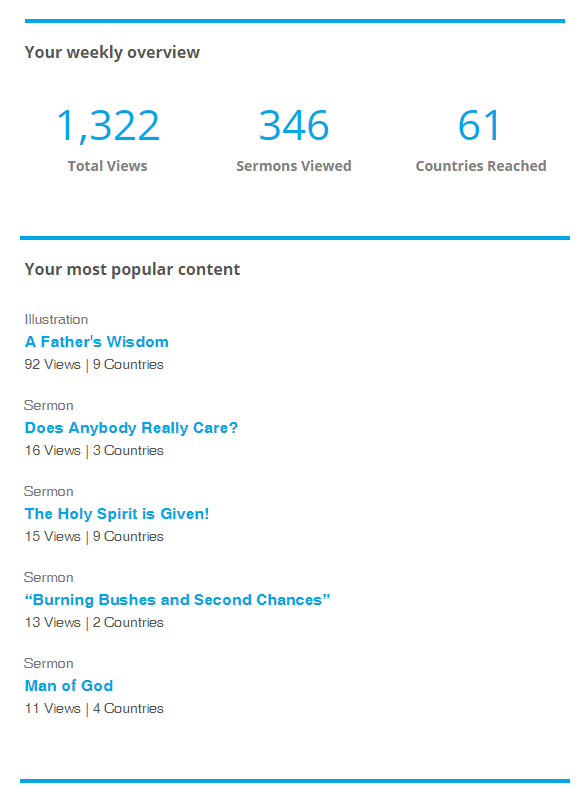Click the 61 countries reached number
The height and width of the screenshot is (789, 584).
point(479,126)
